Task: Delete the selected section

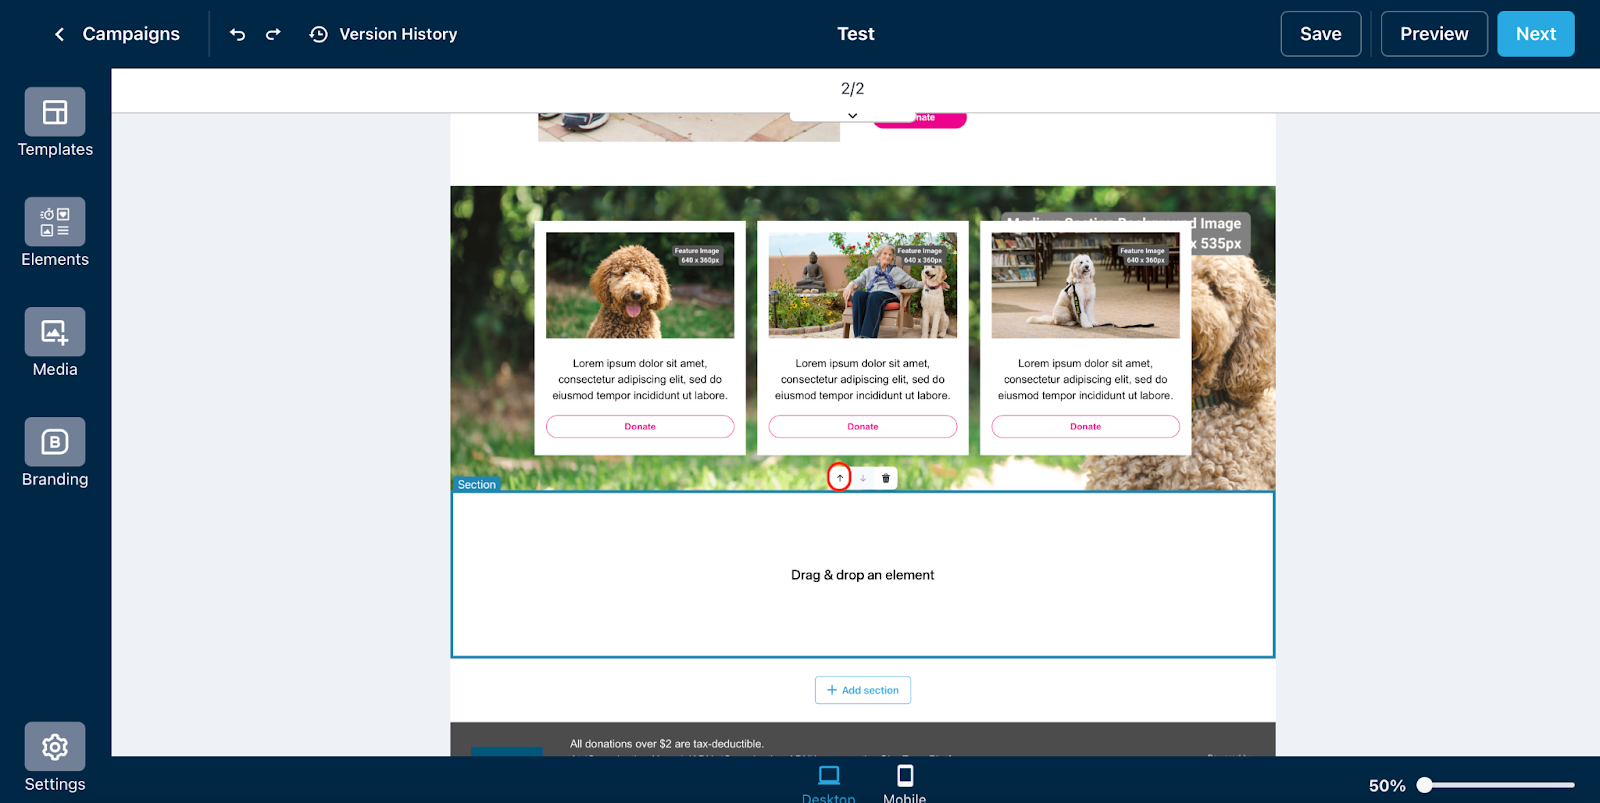Action: tap(886, 478)
